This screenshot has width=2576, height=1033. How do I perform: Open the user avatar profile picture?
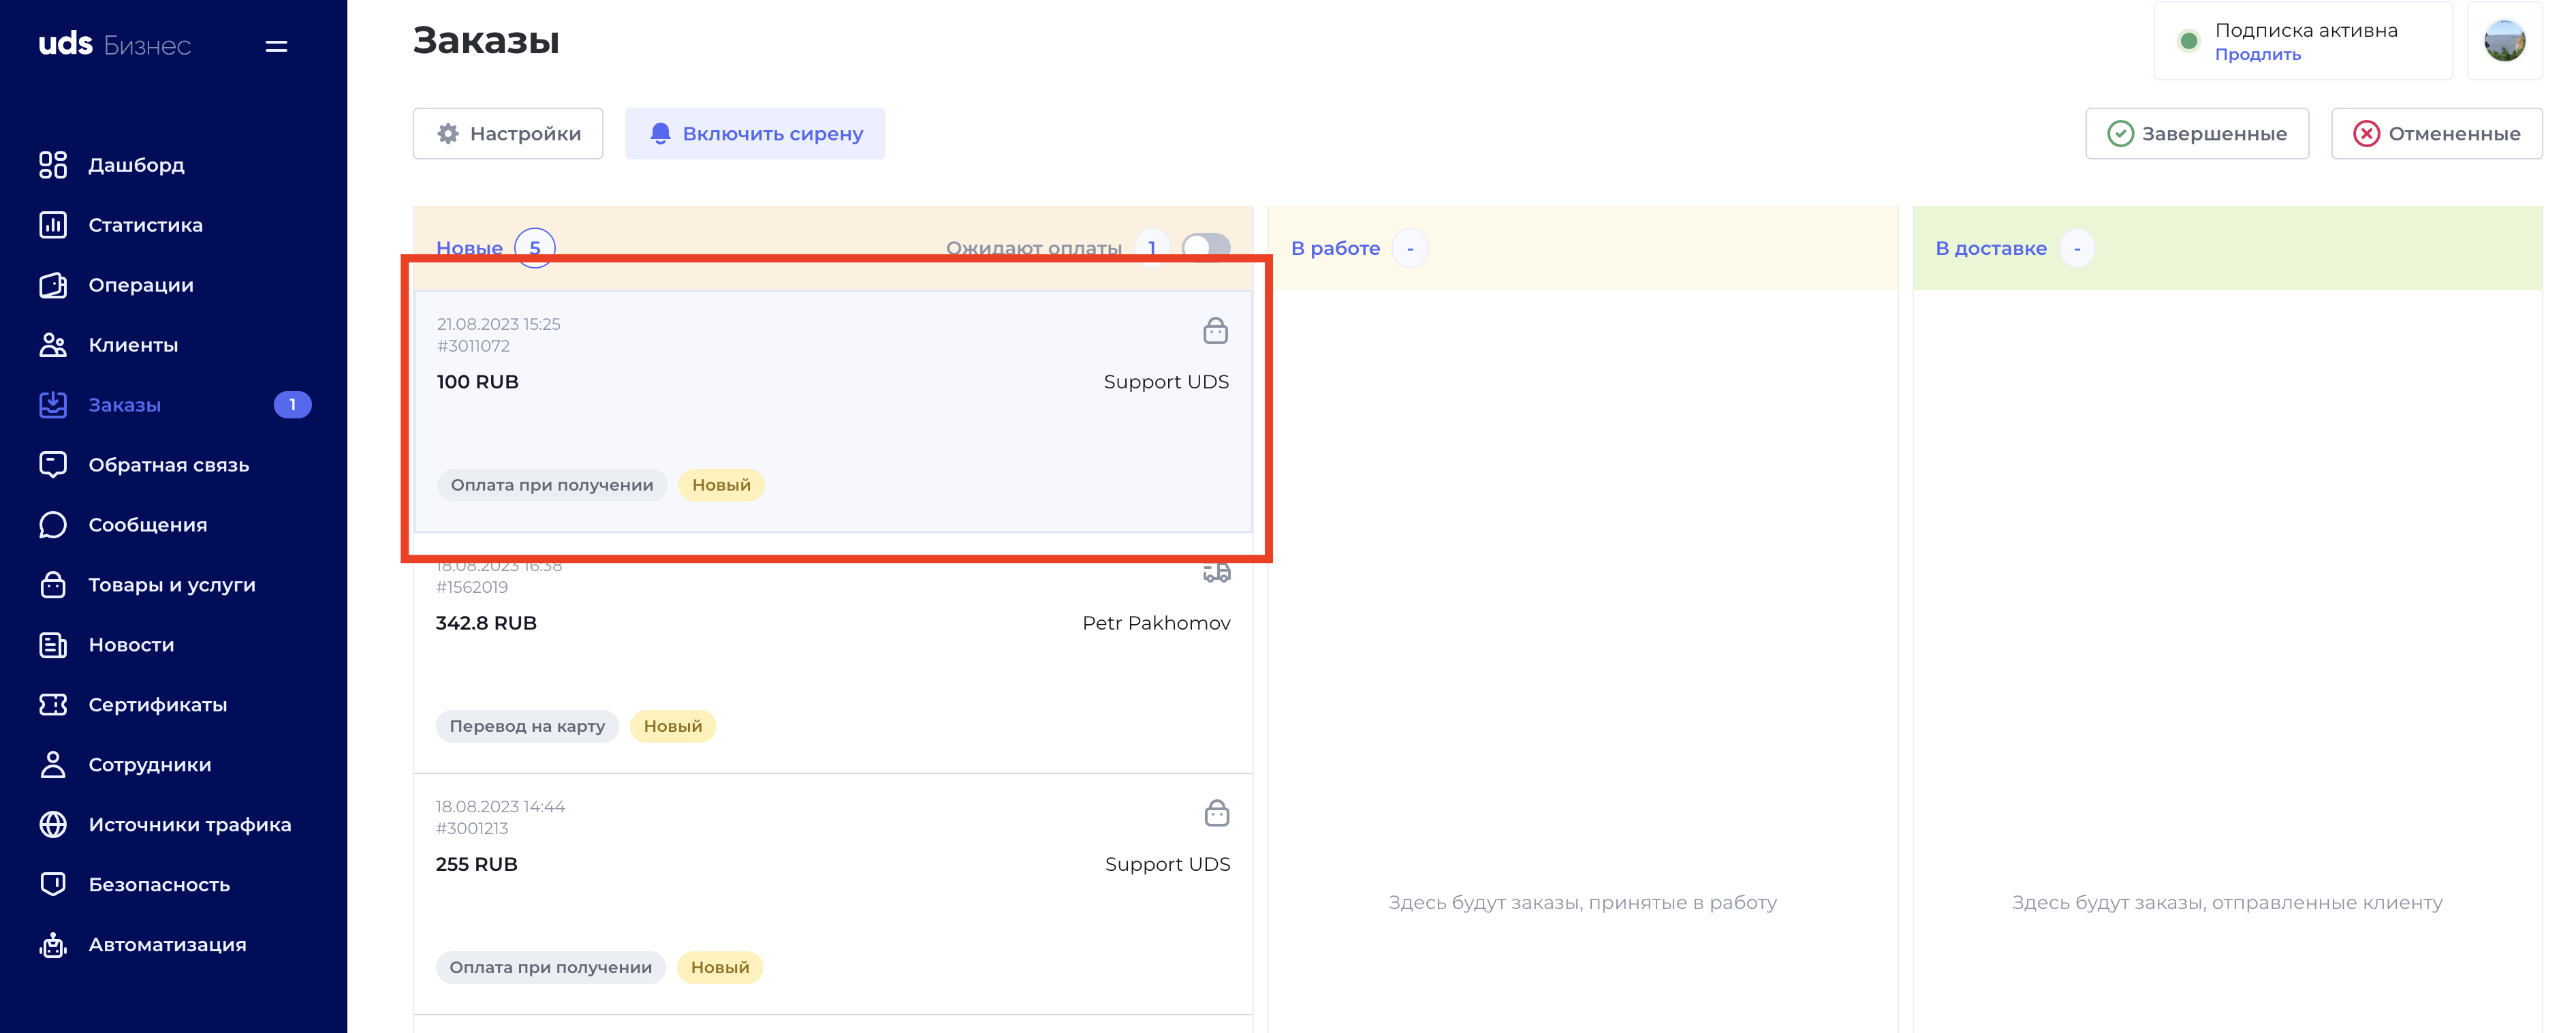tap(2504, 41)
